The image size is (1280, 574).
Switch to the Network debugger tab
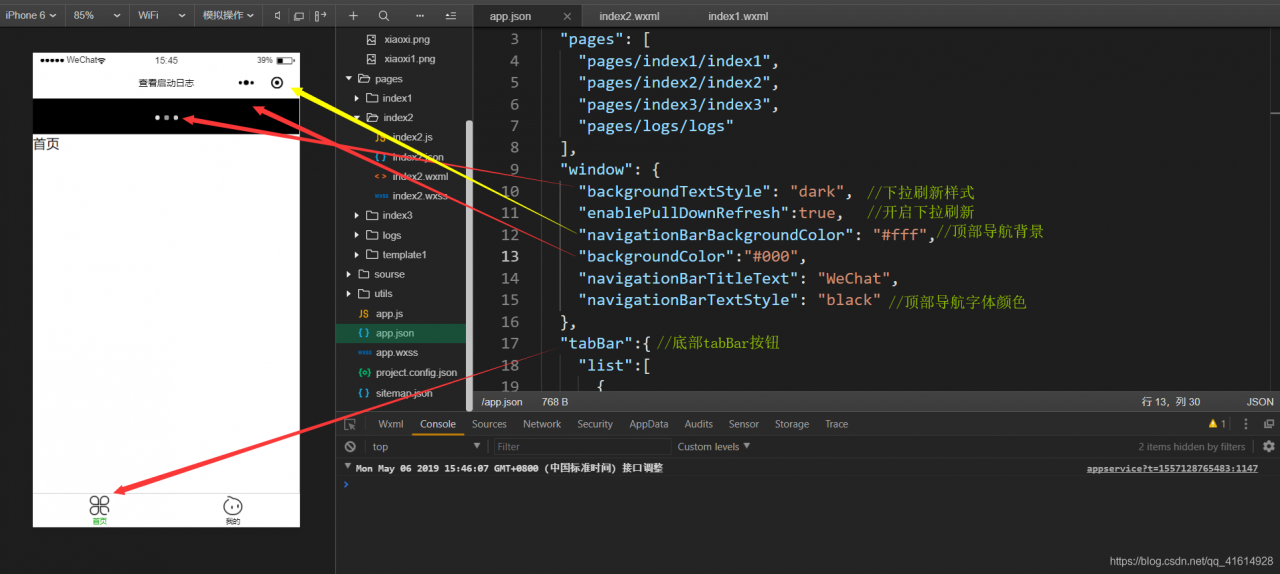coord(542,424)
